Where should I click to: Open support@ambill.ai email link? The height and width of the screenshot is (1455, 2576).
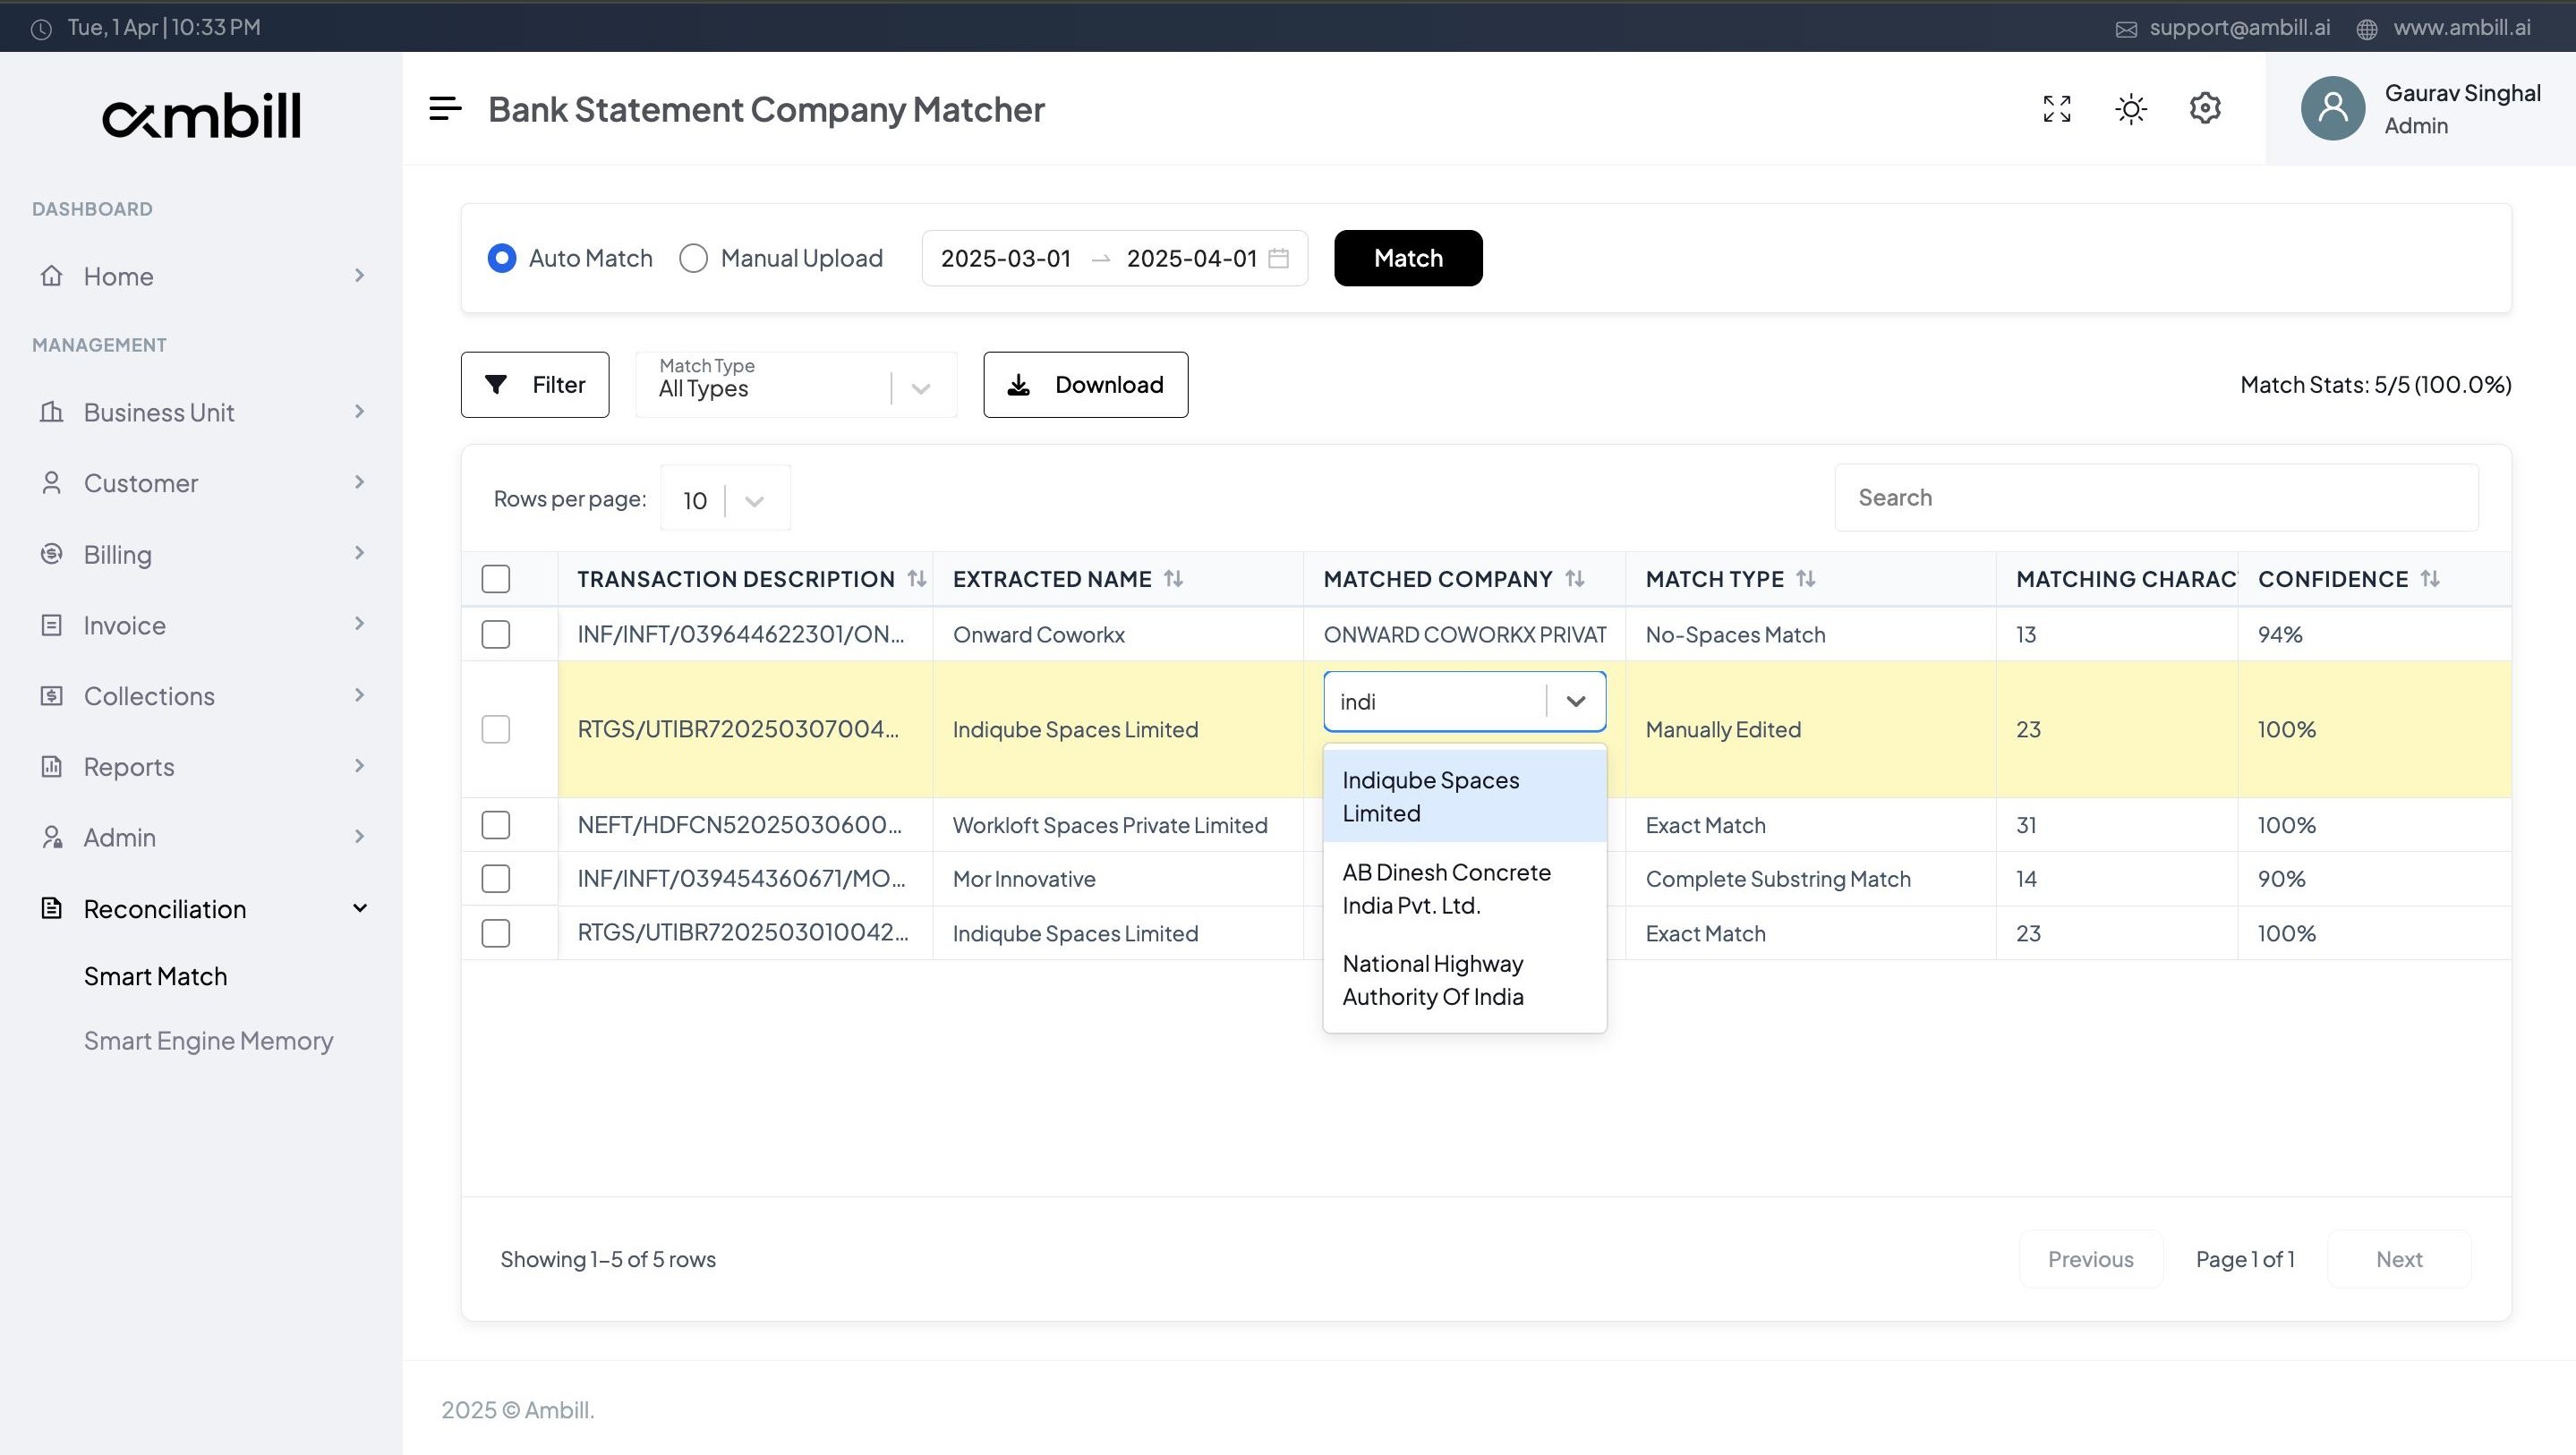(x=2239, y=28)
